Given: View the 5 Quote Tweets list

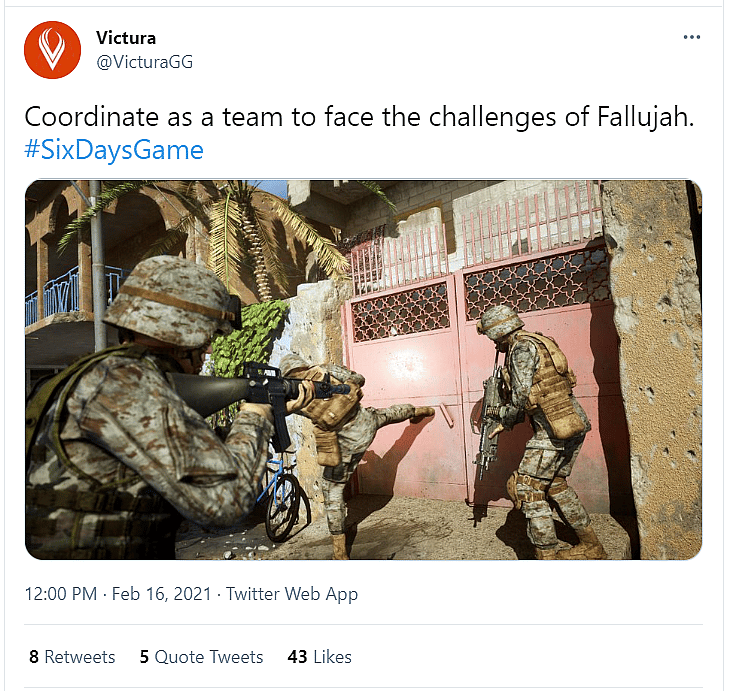Looking at the screenshot, I should (201, 657).
